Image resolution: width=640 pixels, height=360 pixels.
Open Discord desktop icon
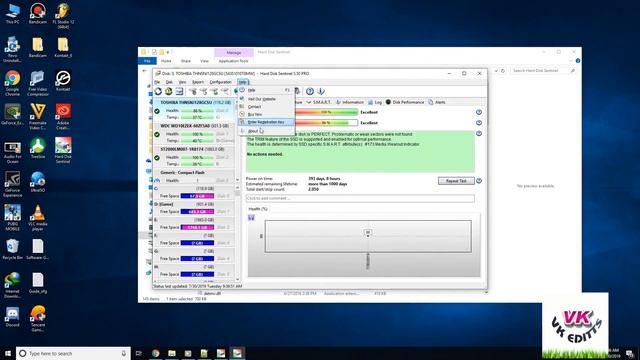[x=13, y=317]
